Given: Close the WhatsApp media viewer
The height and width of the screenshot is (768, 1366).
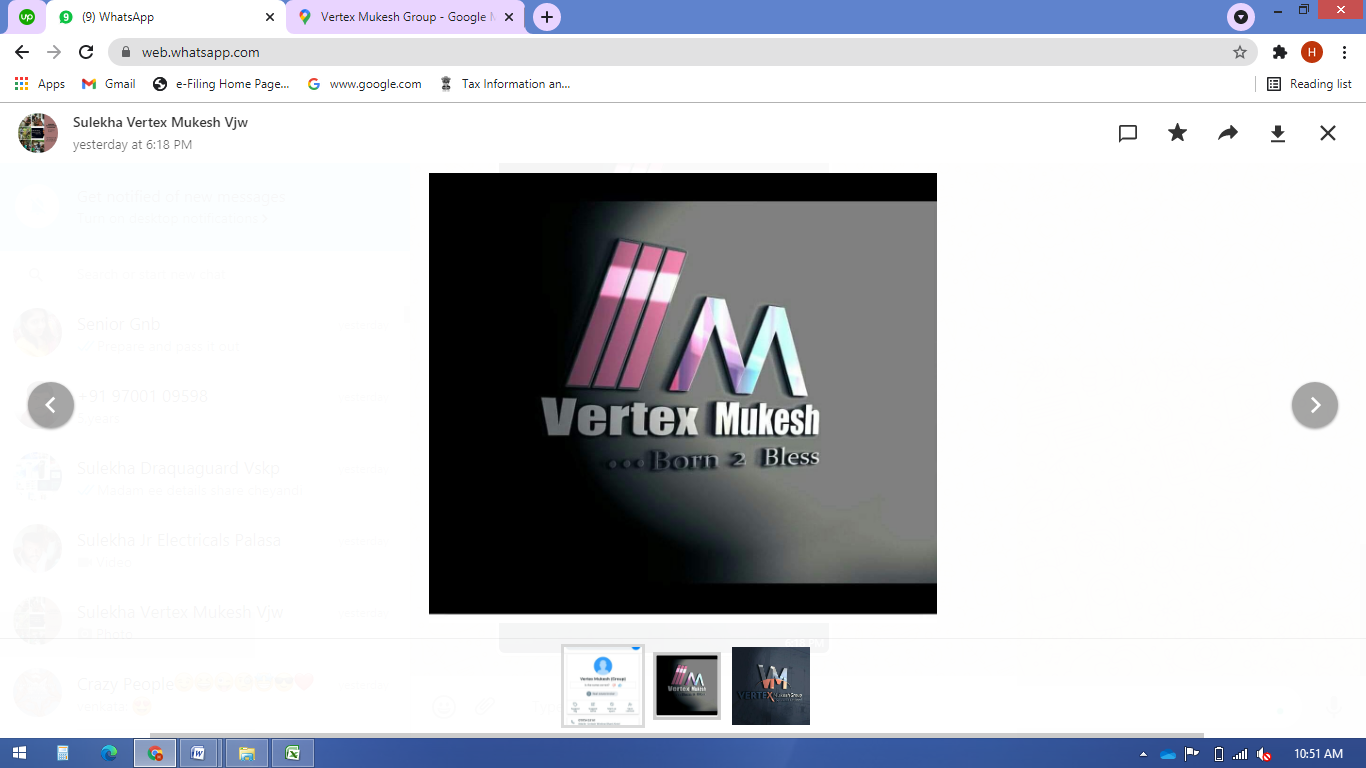Looking at the screenshot, I should (x=1328, y=133).
